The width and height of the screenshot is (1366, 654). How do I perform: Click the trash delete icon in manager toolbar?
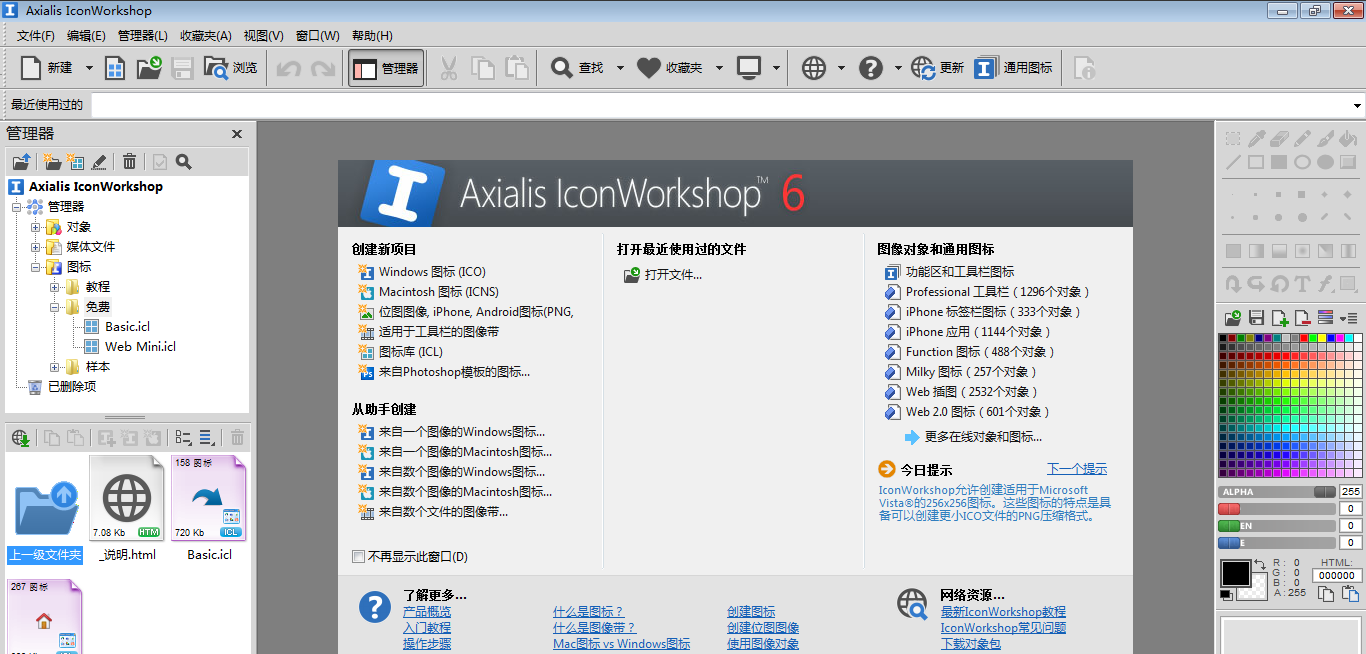[129, 162]
